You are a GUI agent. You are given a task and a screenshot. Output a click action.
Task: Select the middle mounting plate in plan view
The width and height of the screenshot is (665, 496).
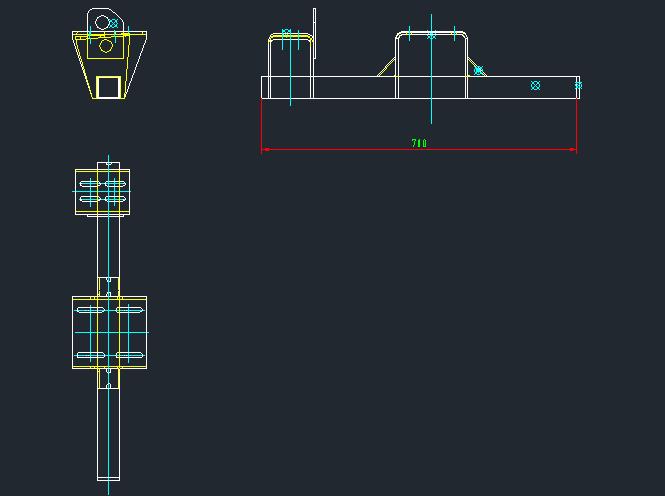pyautogui.click(x=110, y=332)
